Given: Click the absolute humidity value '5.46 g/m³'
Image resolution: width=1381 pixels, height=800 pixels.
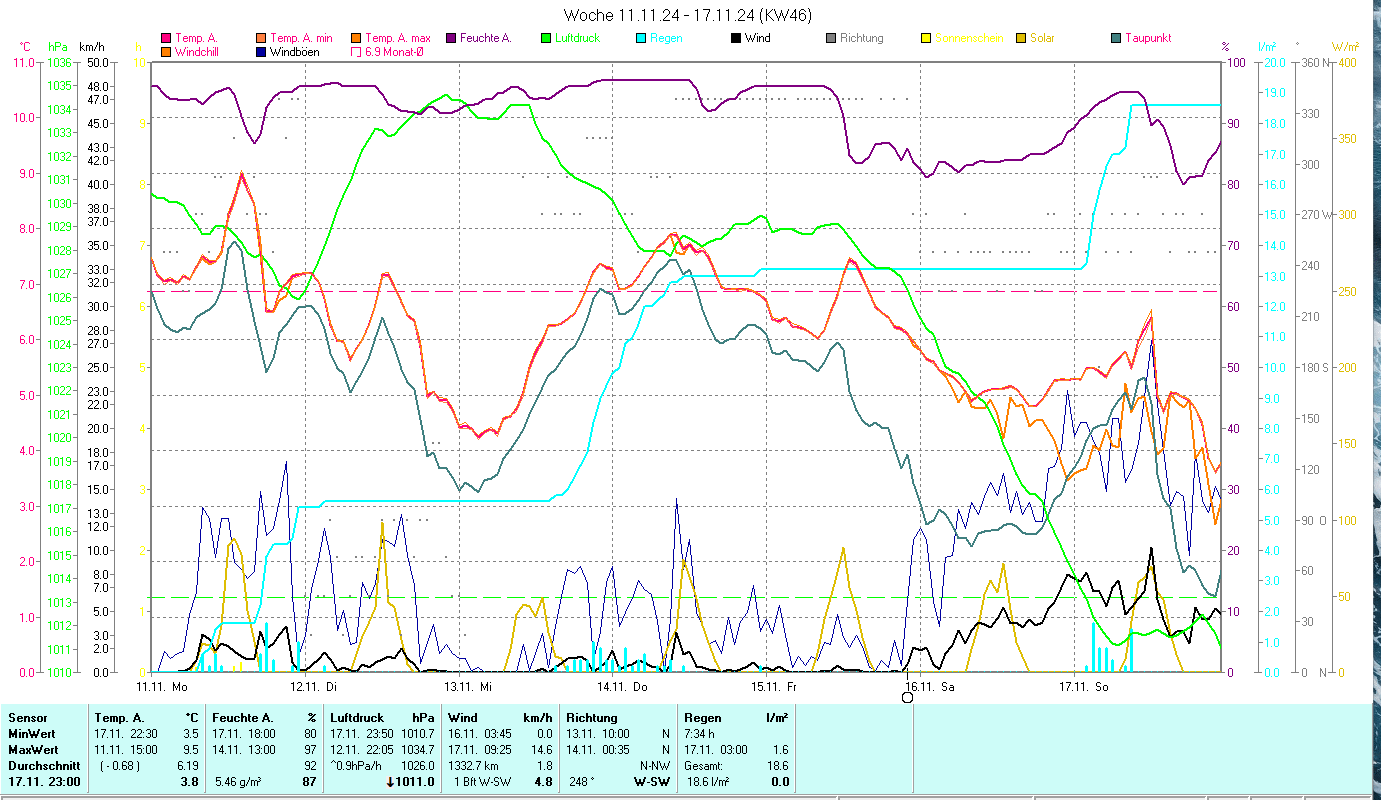Looking at the screenshot, I should click(x=238, y=782).
